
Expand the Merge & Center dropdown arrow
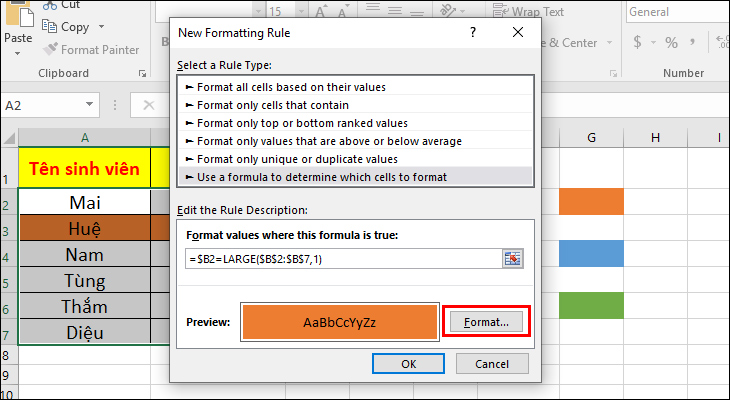coord(608,43)
